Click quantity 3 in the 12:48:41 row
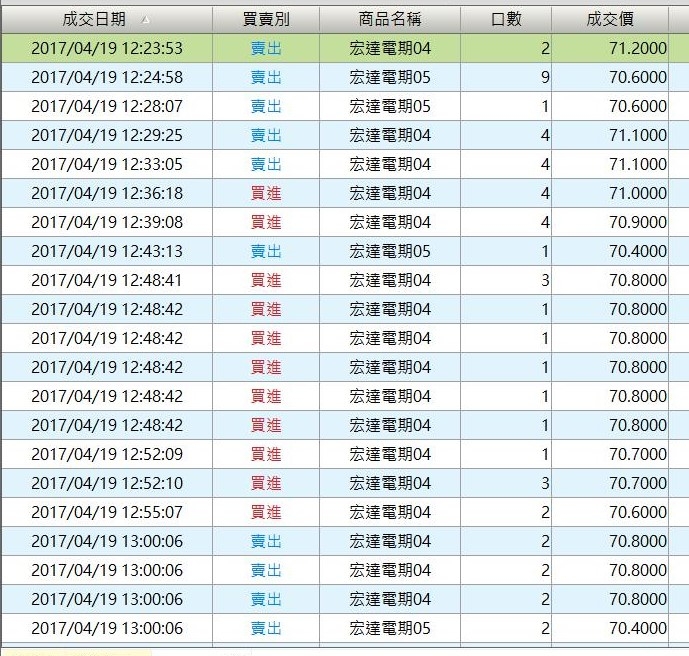Image resolution: width=689 pixels, height=656 pixels. 545,280
